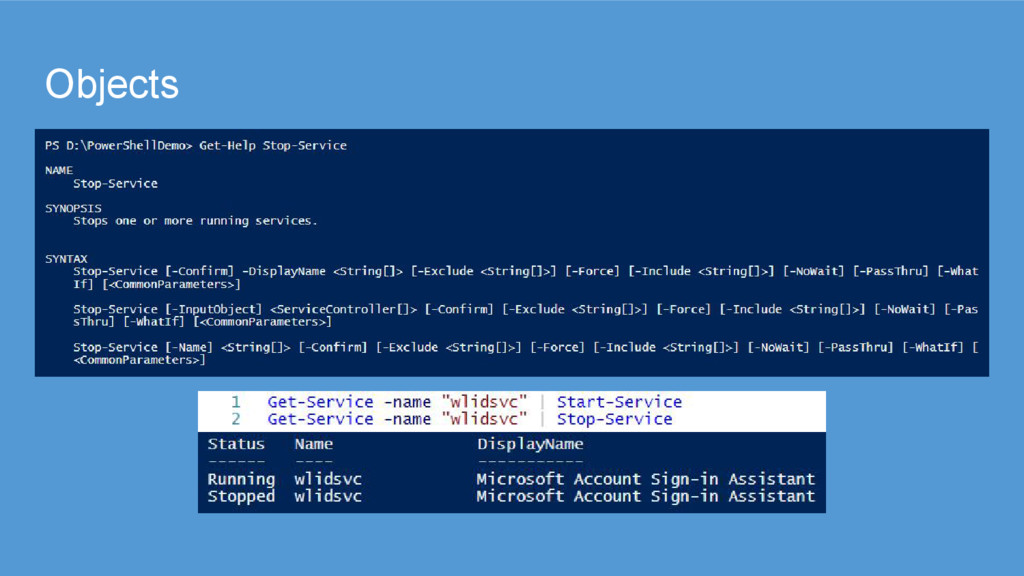
Task: Click the Running status value
Action: [x=241, y=479]
